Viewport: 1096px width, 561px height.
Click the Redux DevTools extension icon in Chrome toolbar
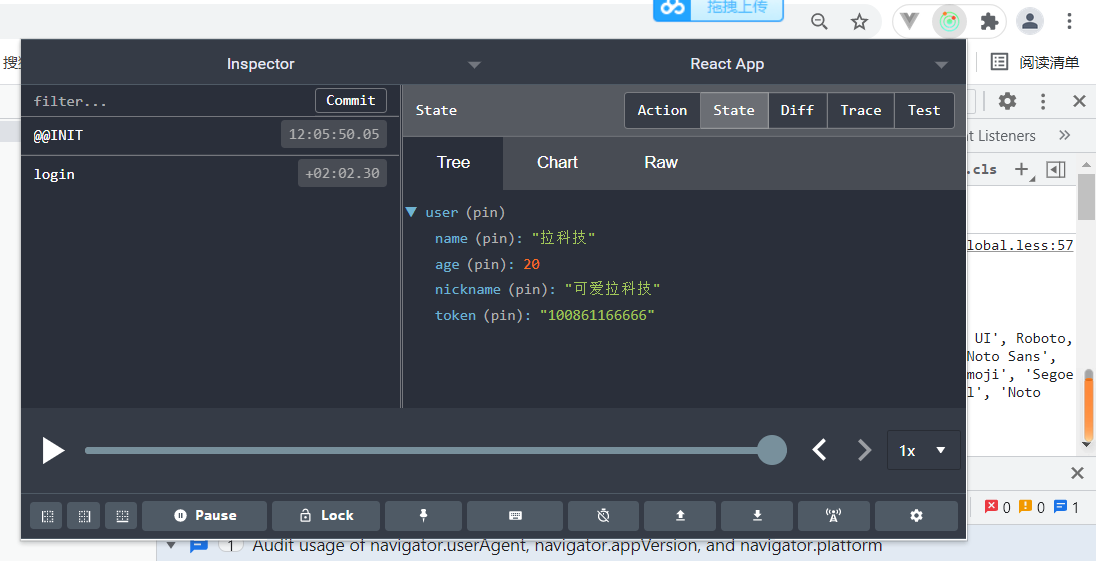pos(949,22)
